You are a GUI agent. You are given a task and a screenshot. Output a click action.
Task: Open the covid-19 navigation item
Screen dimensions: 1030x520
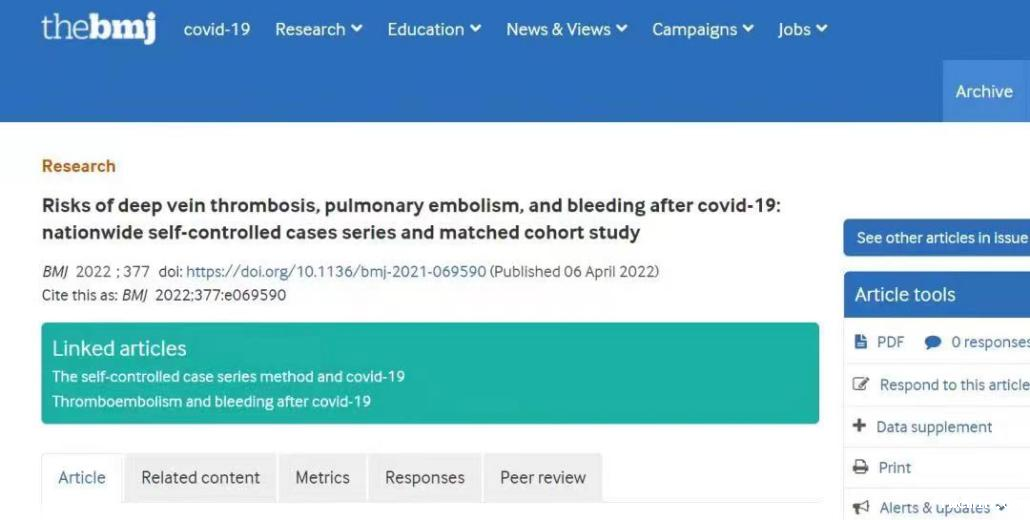[x=217, y=29]
